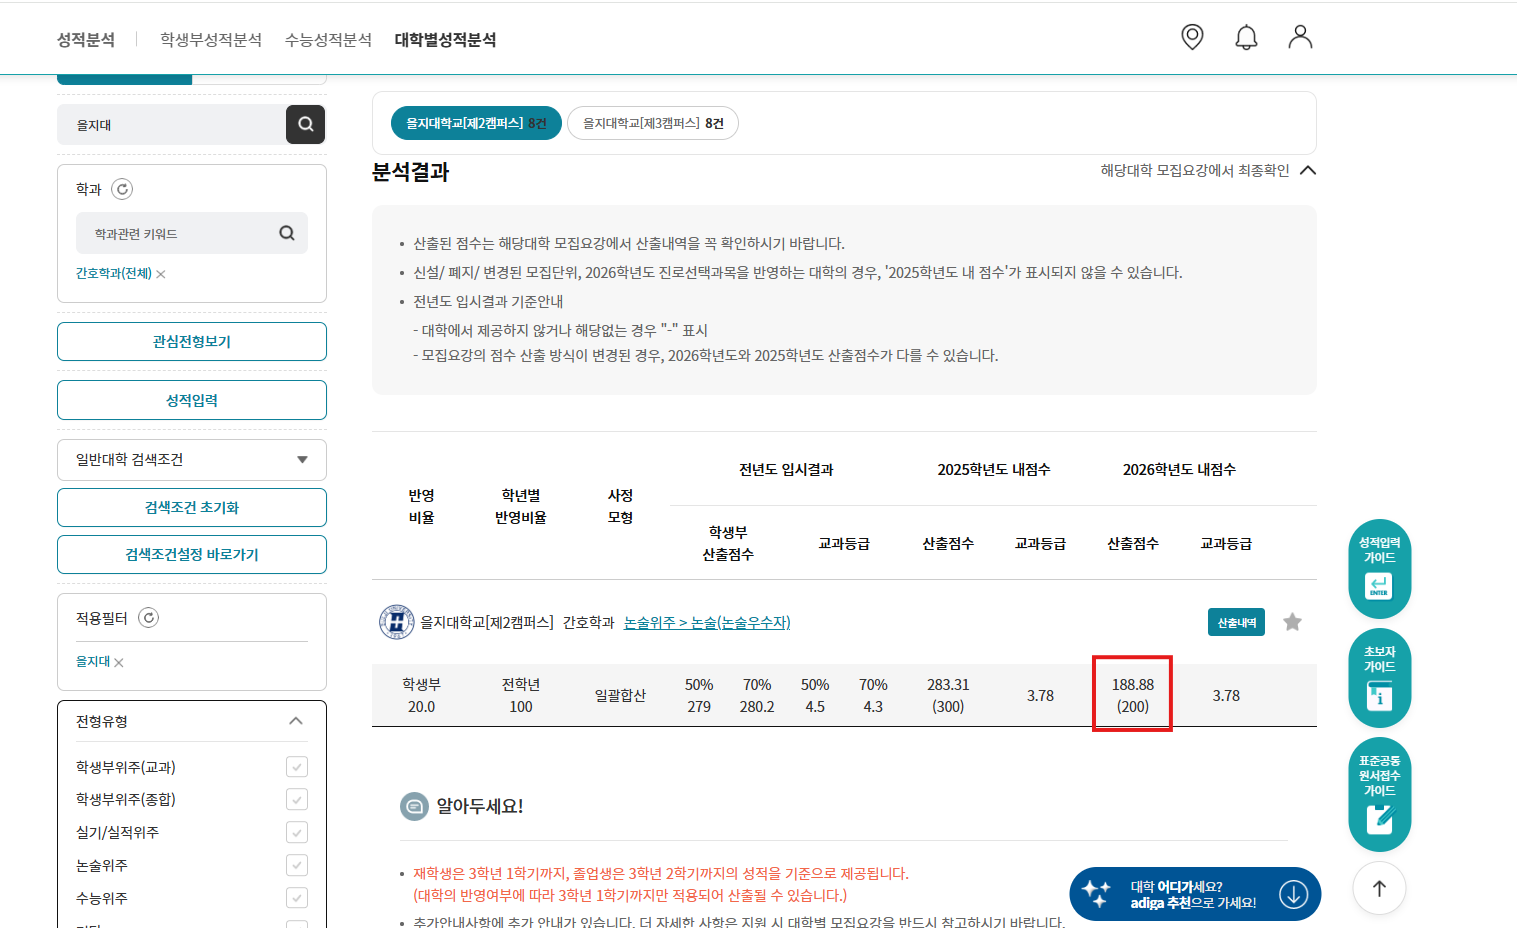Click the 성적입력 button

(x=192, y=400)
